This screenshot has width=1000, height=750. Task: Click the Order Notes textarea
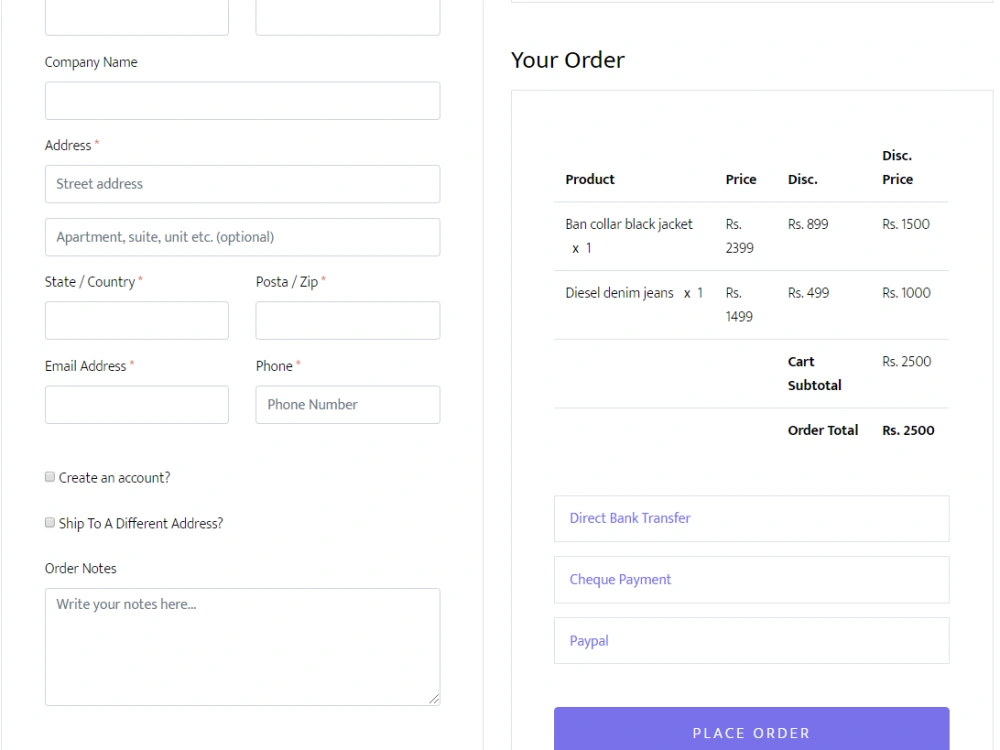tap(242, 647)
